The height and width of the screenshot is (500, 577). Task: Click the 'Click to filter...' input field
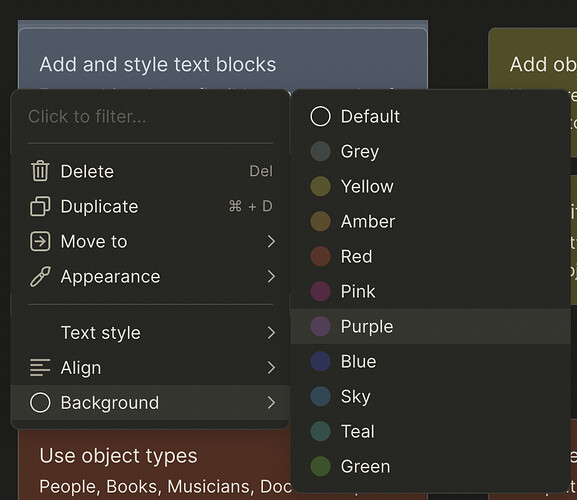[x=150, y=117]
